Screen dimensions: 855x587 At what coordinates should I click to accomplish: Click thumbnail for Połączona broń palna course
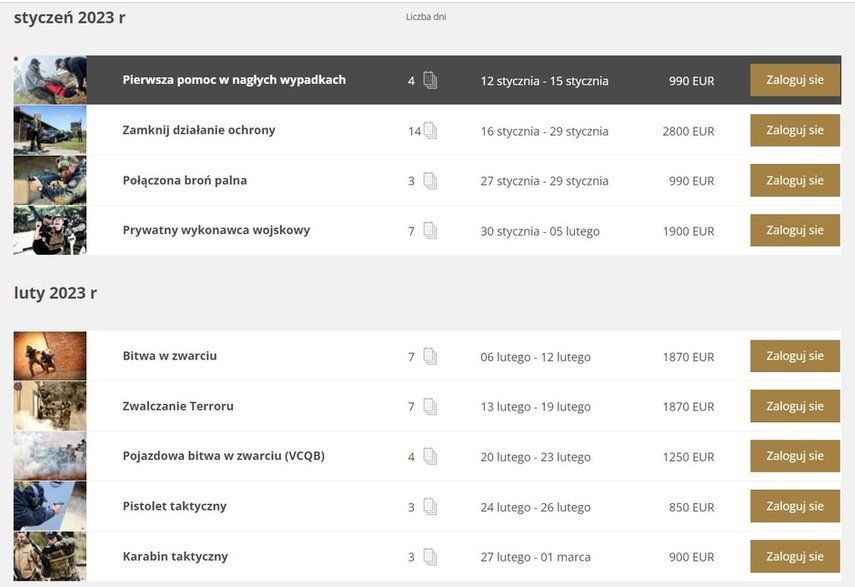[x=50, y=180]
